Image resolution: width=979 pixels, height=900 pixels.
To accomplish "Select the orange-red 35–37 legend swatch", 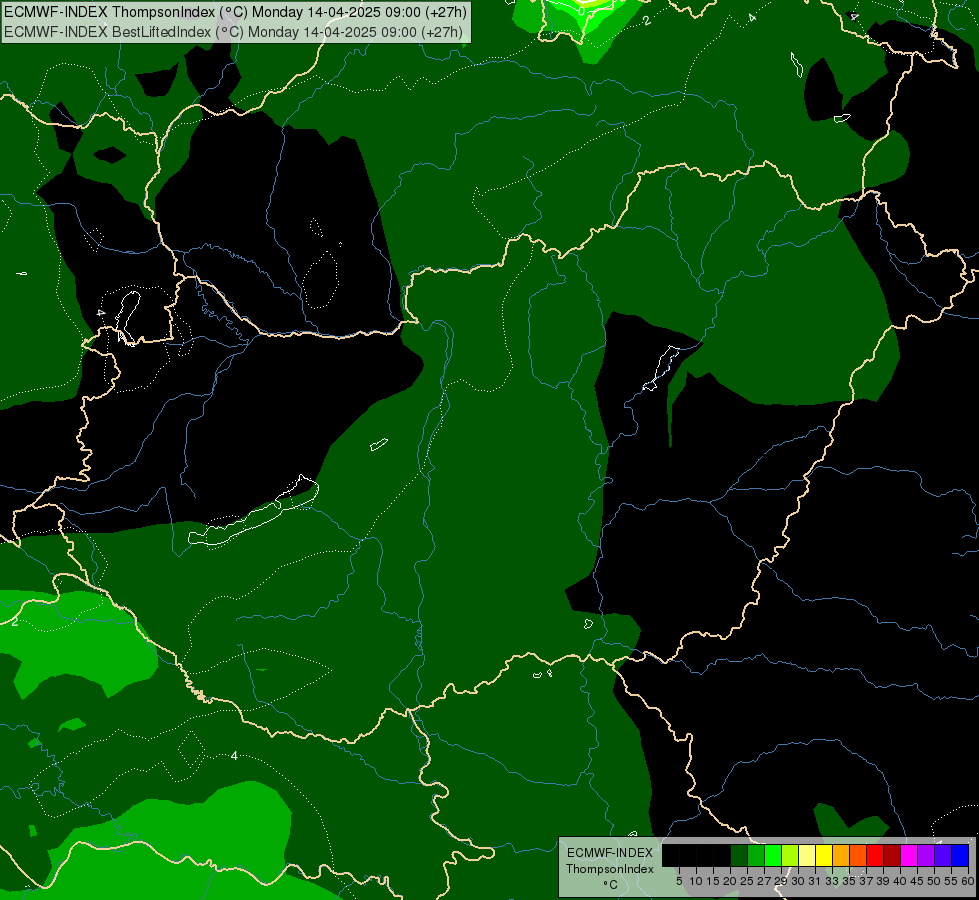I will 858,855.
